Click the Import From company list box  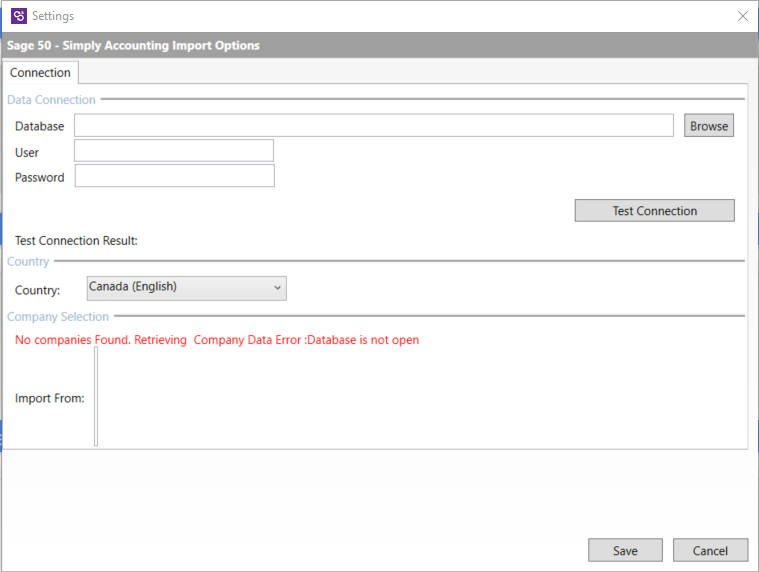(x=96, y=396)
